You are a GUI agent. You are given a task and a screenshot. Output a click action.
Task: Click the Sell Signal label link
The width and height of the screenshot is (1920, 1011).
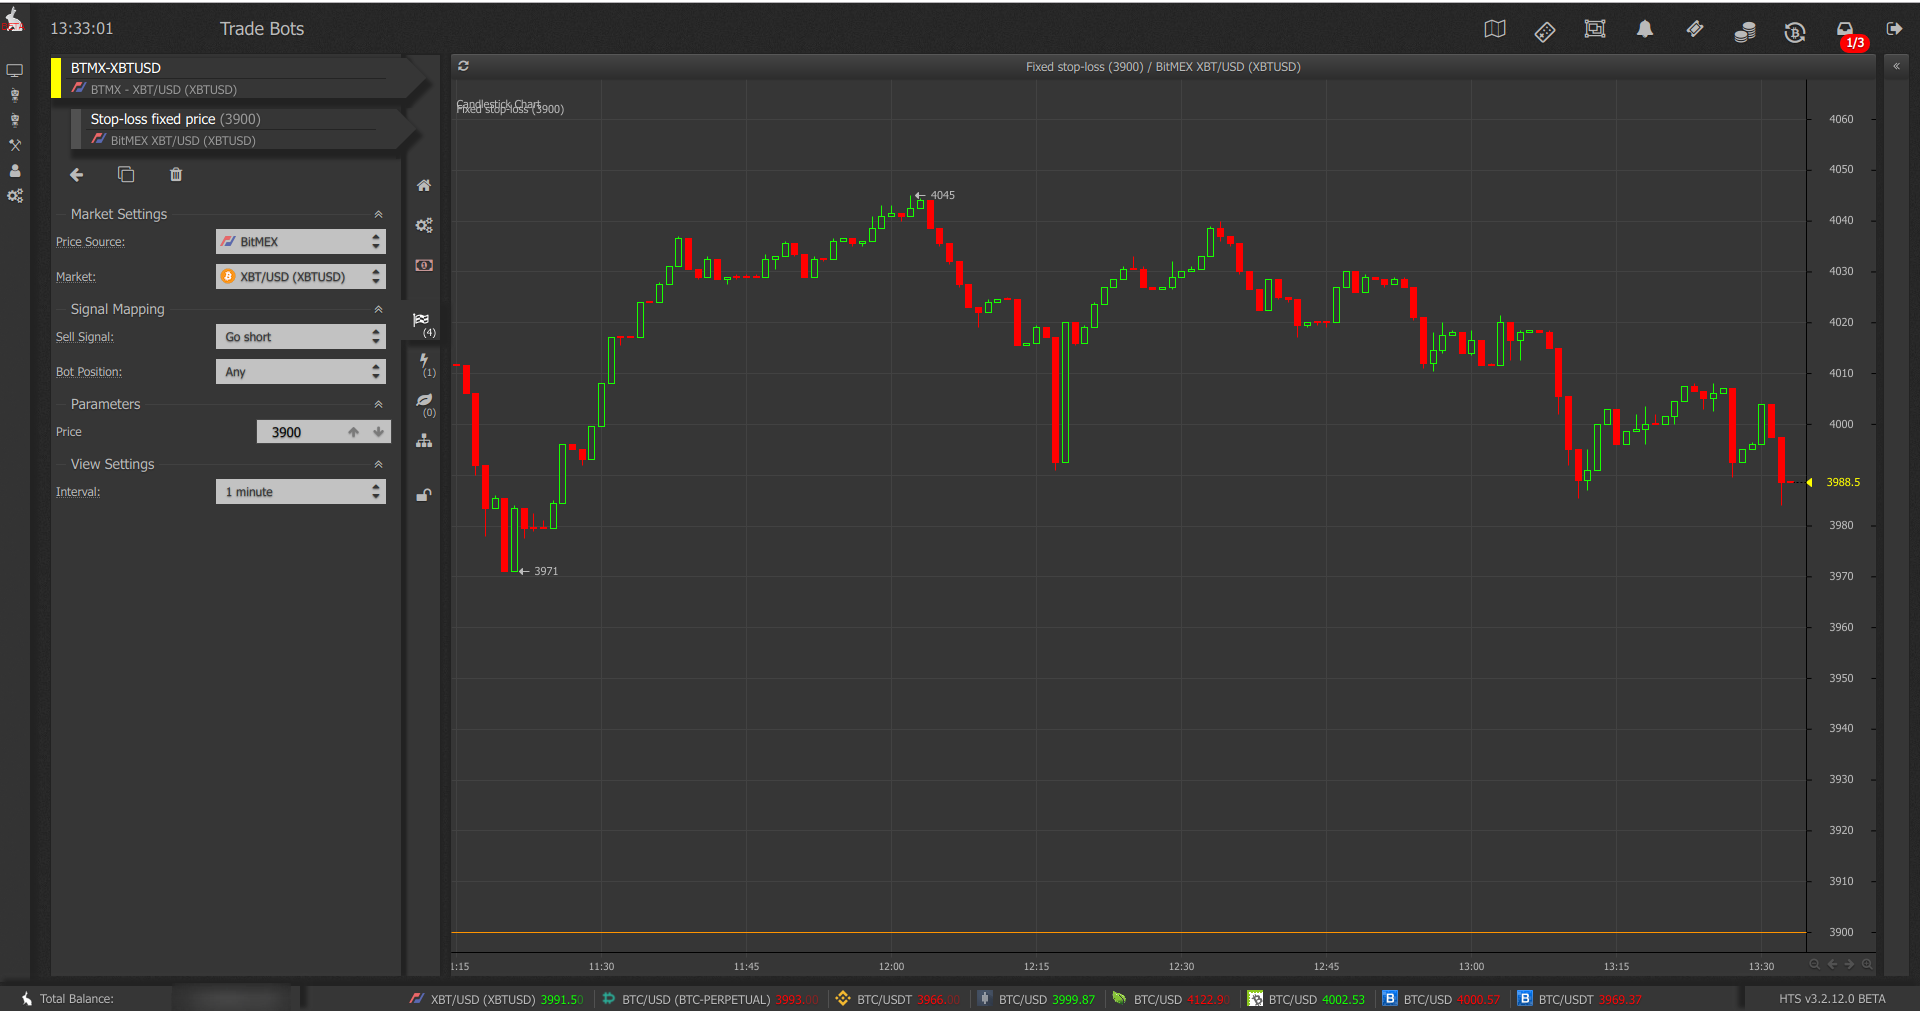[85, 337]
